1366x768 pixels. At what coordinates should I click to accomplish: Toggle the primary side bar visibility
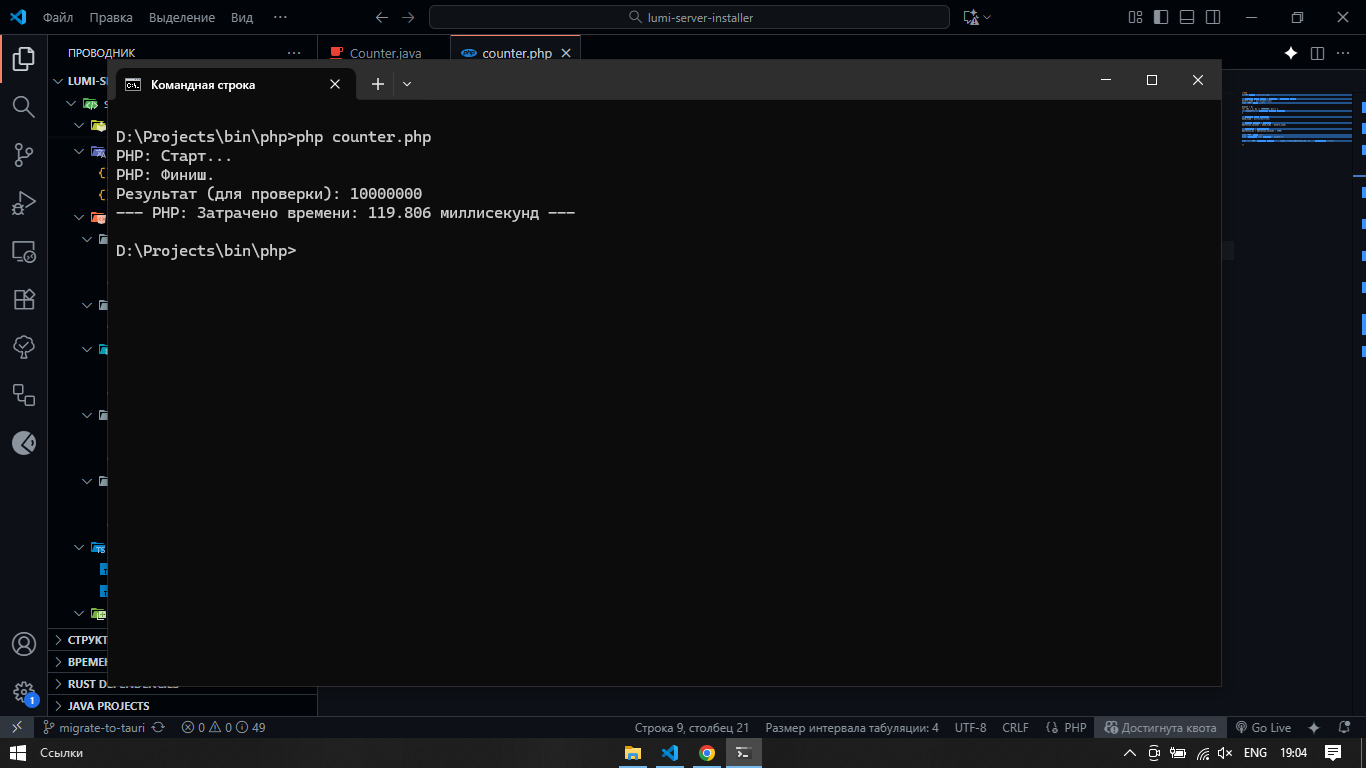pos(1160,17)
